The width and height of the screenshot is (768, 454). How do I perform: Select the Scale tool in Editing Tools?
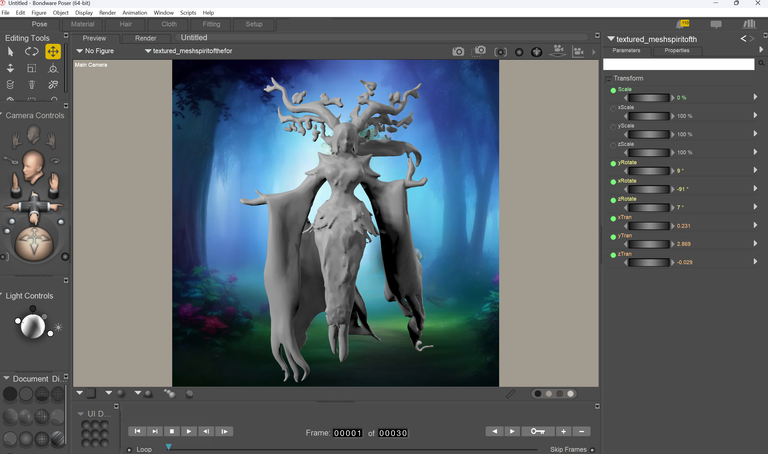(32, 69)
